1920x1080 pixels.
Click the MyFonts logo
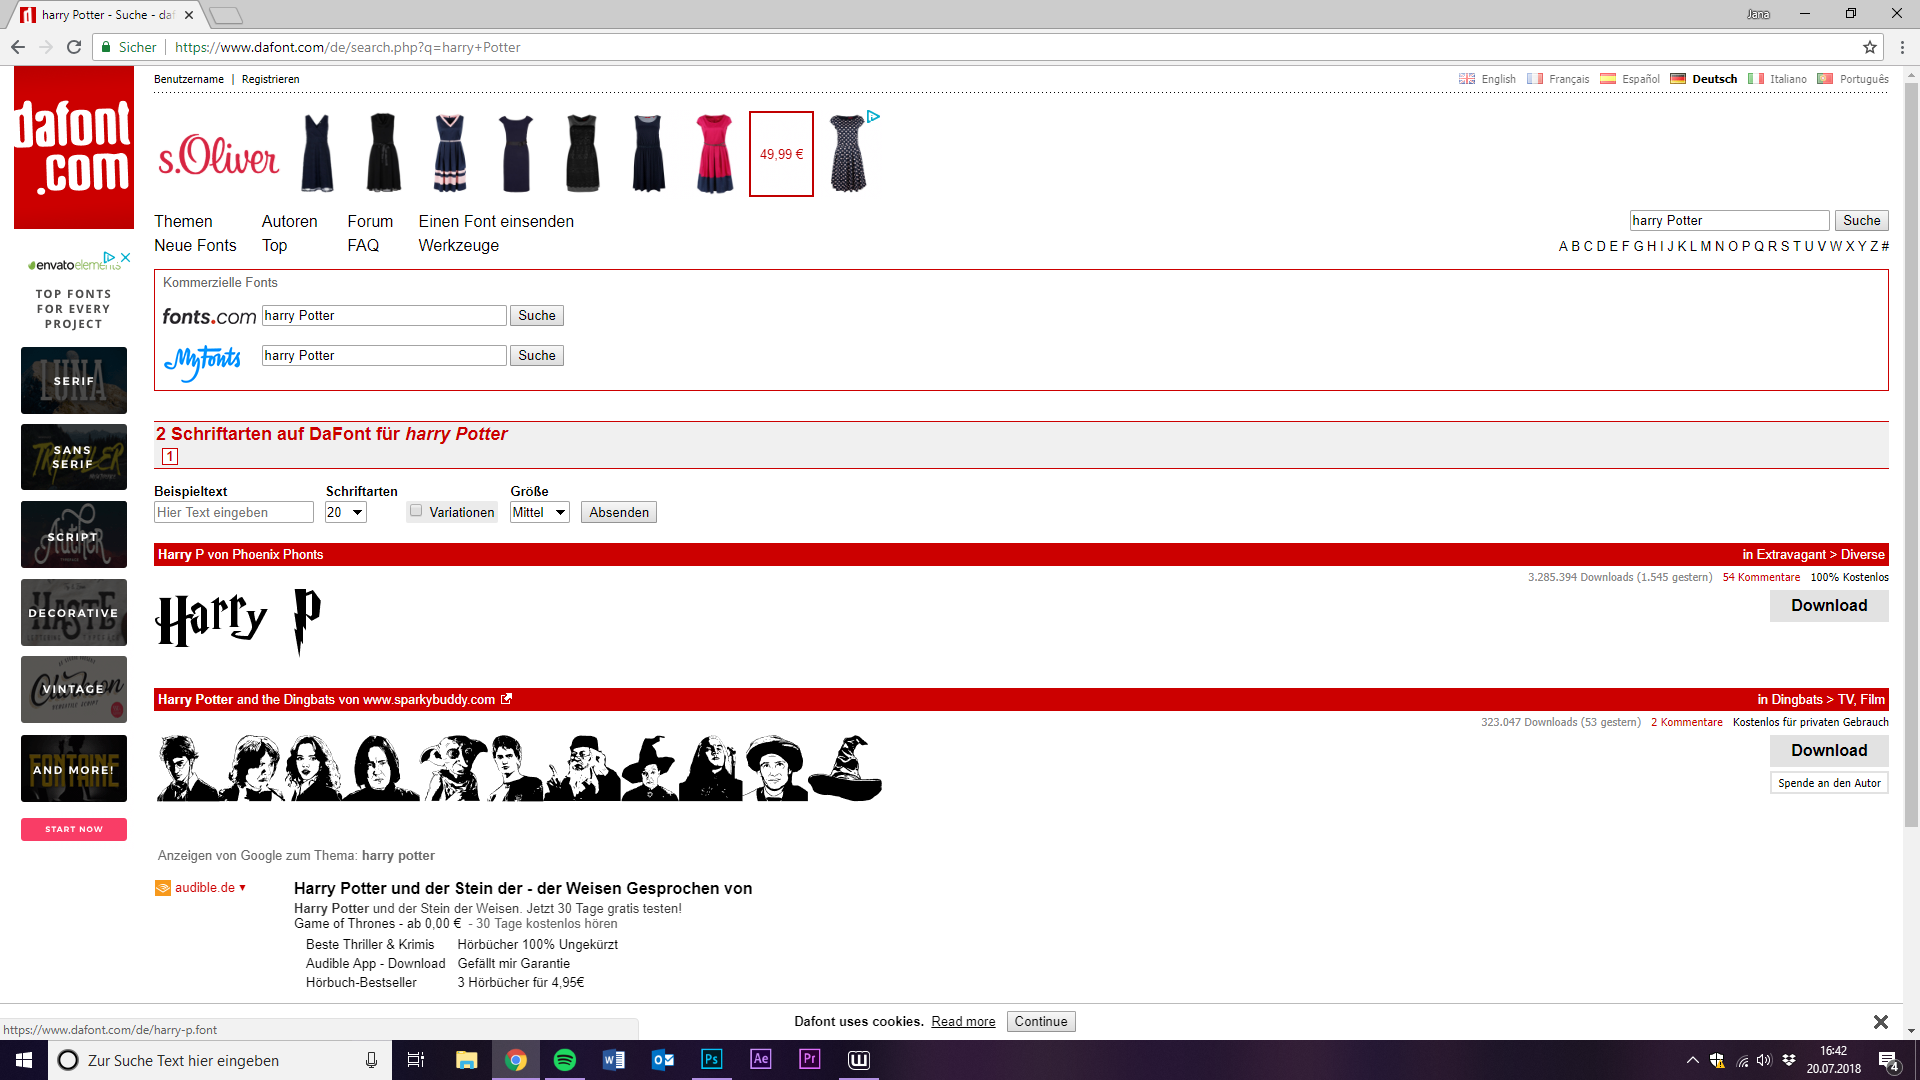(x=202, y=361)
